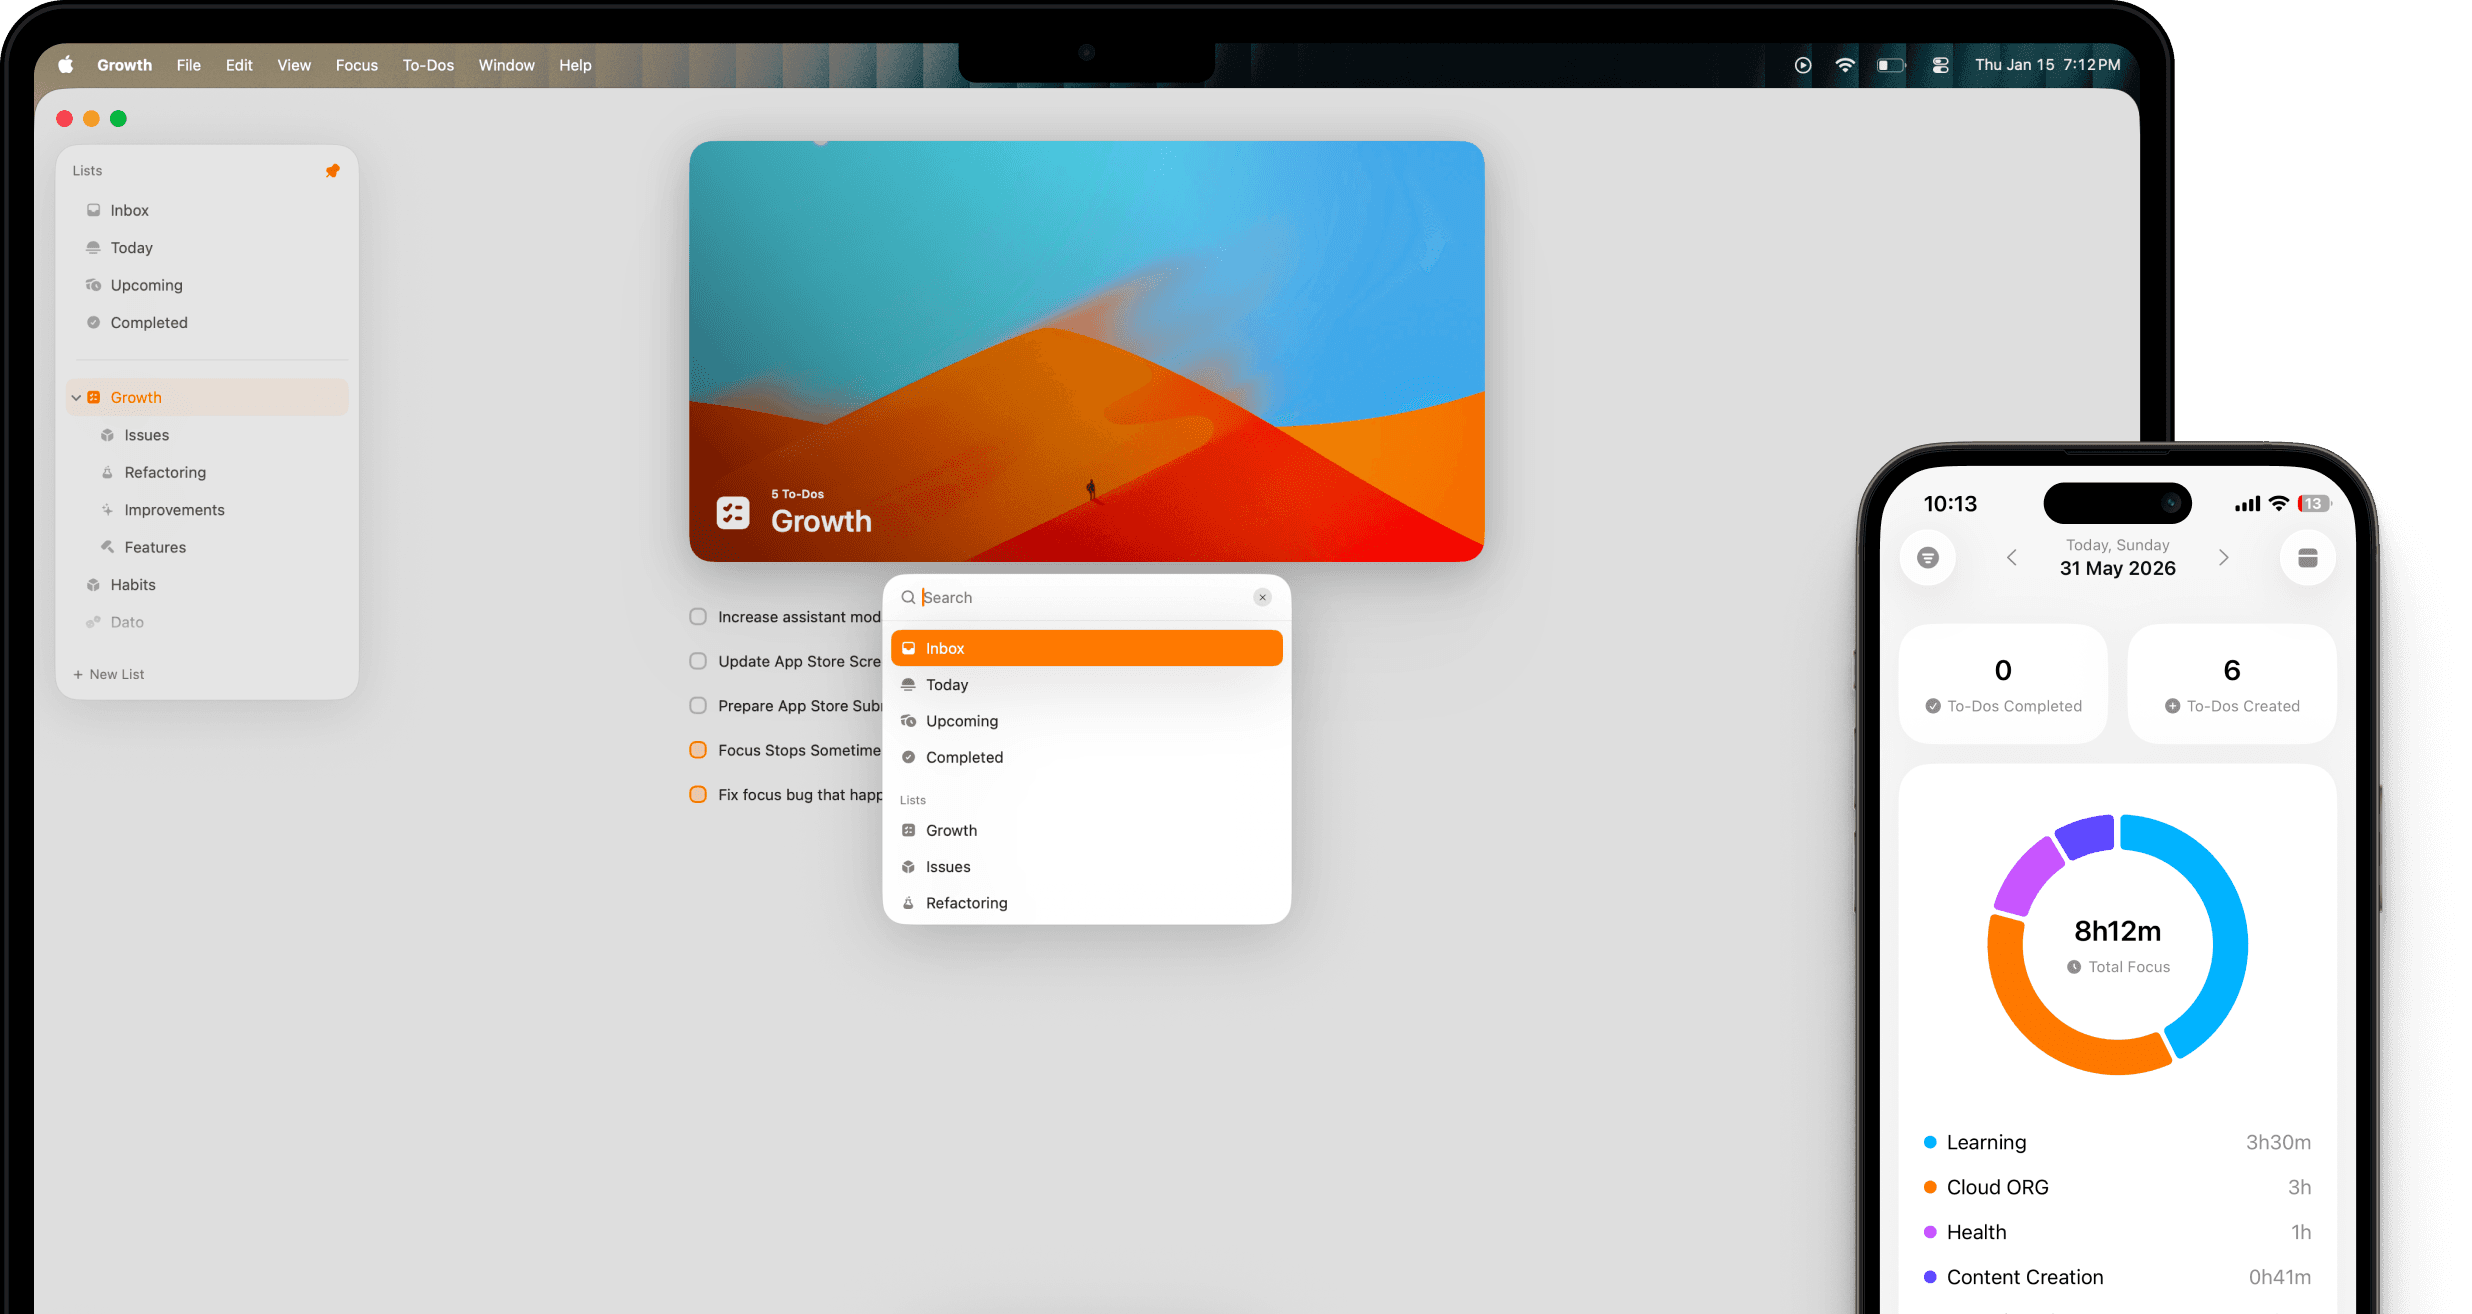Check off 'Prepare App Store Sub' to-do
Viewport: 2472px width, 1314px height.
(x=698, y=705)
